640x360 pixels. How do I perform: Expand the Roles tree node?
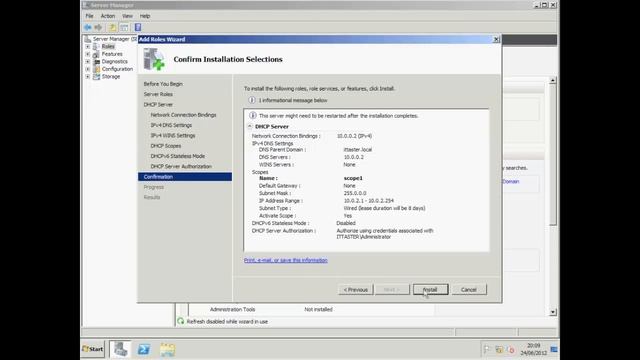click(87, 47)
